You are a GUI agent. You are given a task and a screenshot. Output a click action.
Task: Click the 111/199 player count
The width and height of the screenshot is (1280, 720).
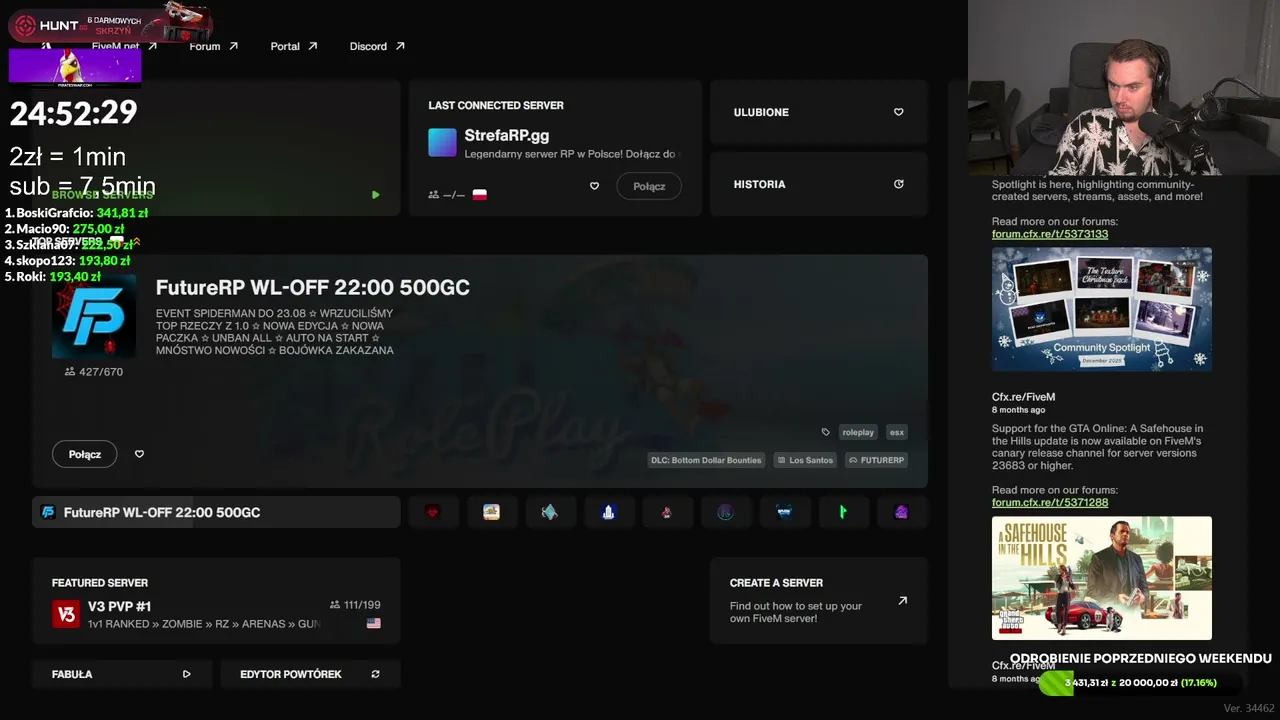click(x=355, y=605)
